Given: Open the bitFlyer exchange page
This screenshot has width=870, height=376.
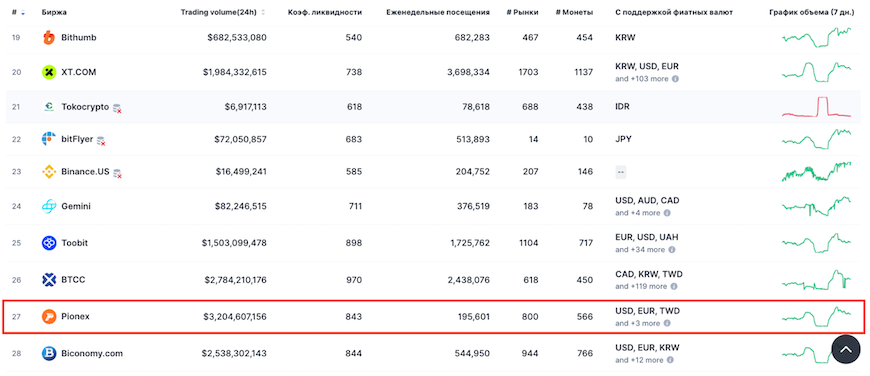Looking at the screenshot, I should click(77, 139).
